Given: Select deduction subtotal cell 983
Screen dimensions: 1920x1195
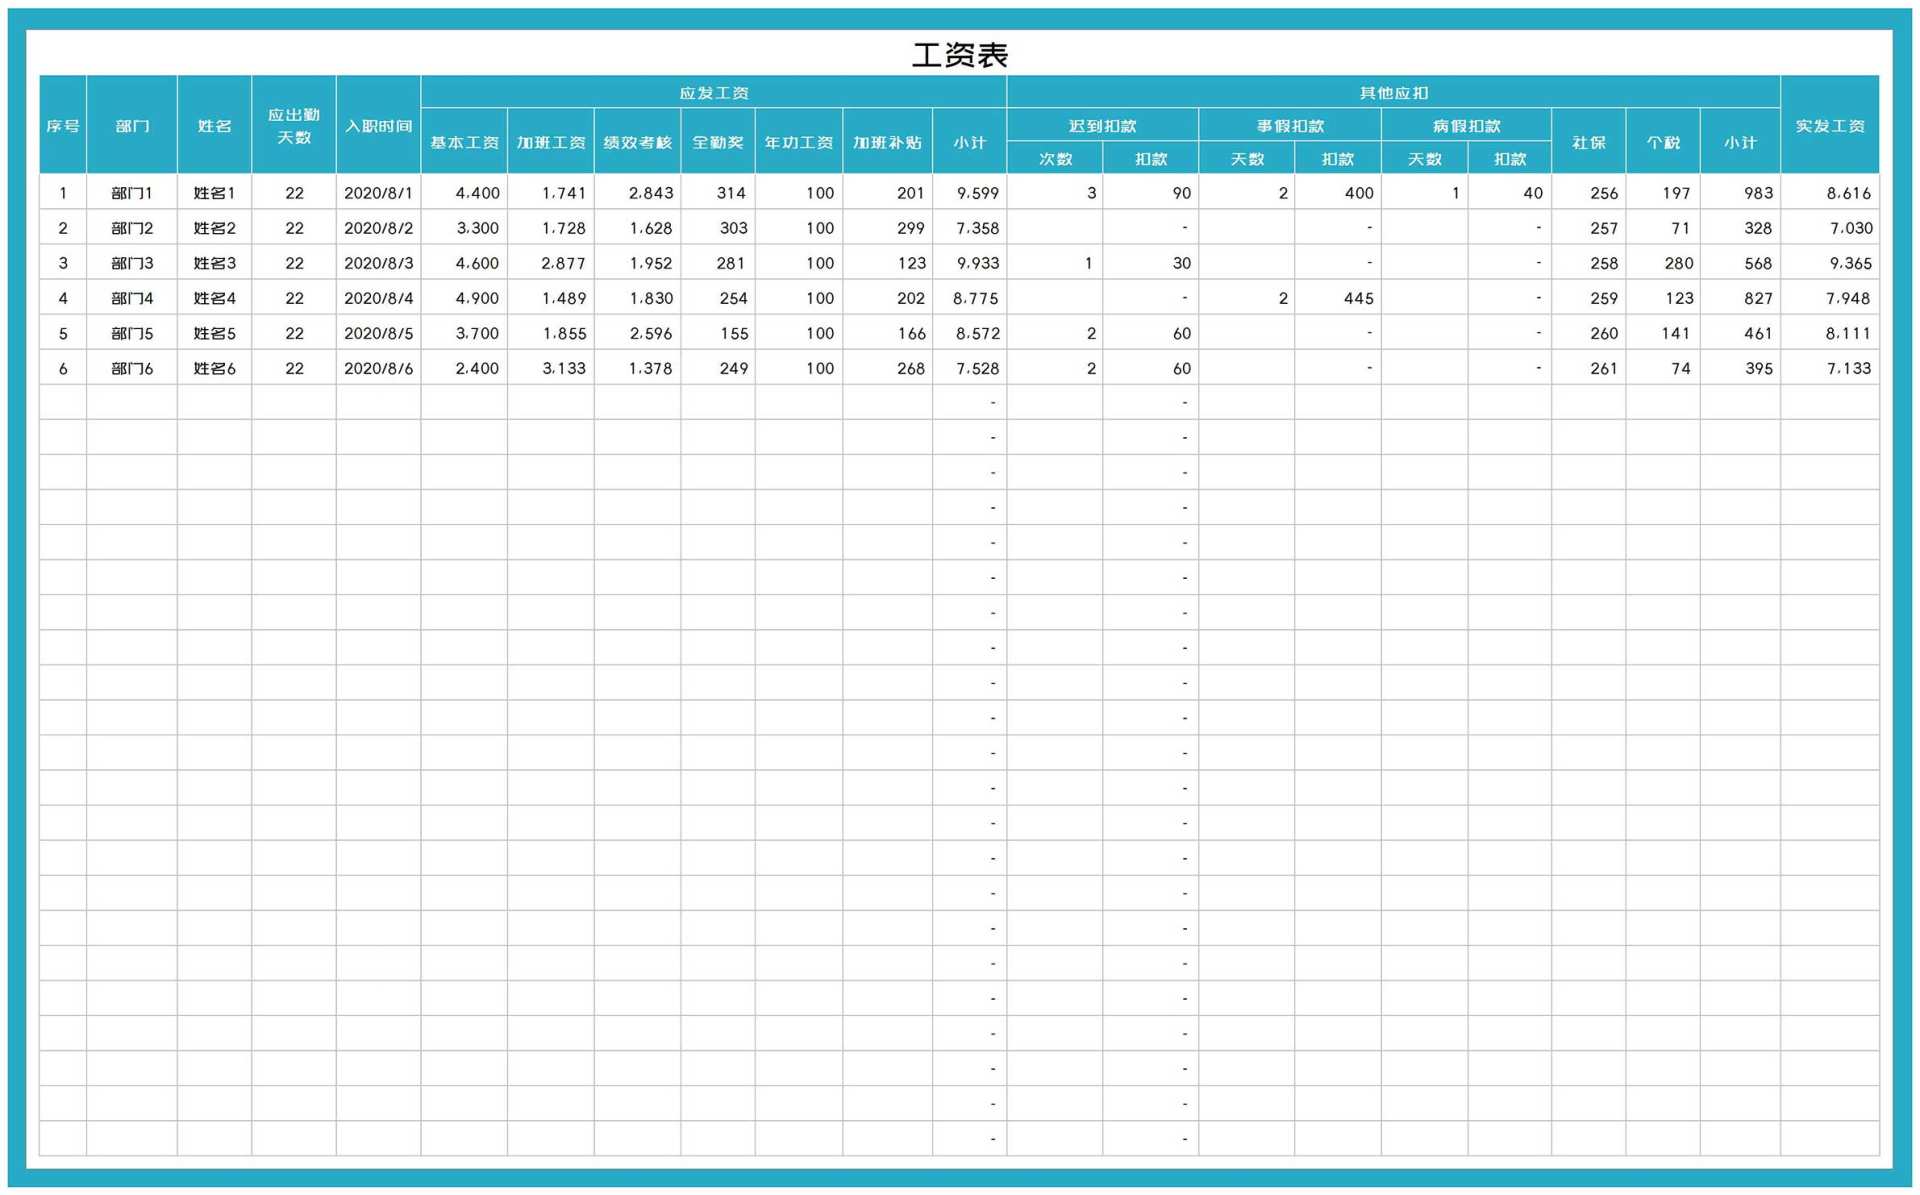Looking at the screenshot, I should coord(1740,192).
